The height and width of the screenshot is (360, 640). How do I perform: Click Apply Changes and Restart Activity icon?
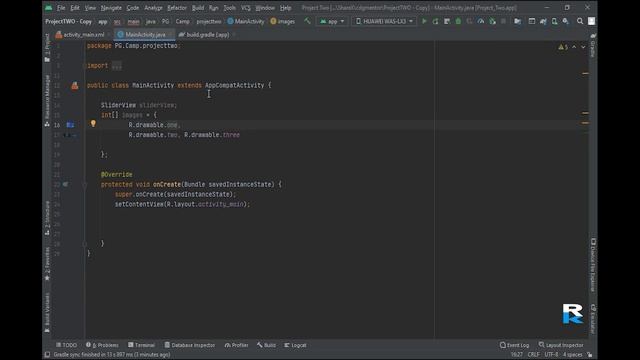436,21
